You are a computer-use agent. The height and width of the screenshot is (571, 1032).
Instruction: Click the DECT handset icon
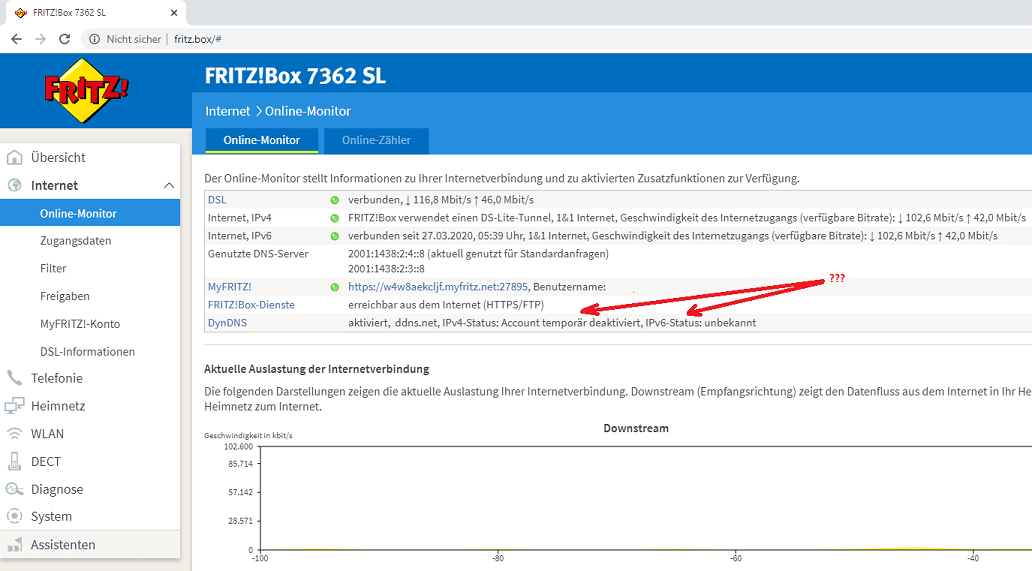(14, 461)
